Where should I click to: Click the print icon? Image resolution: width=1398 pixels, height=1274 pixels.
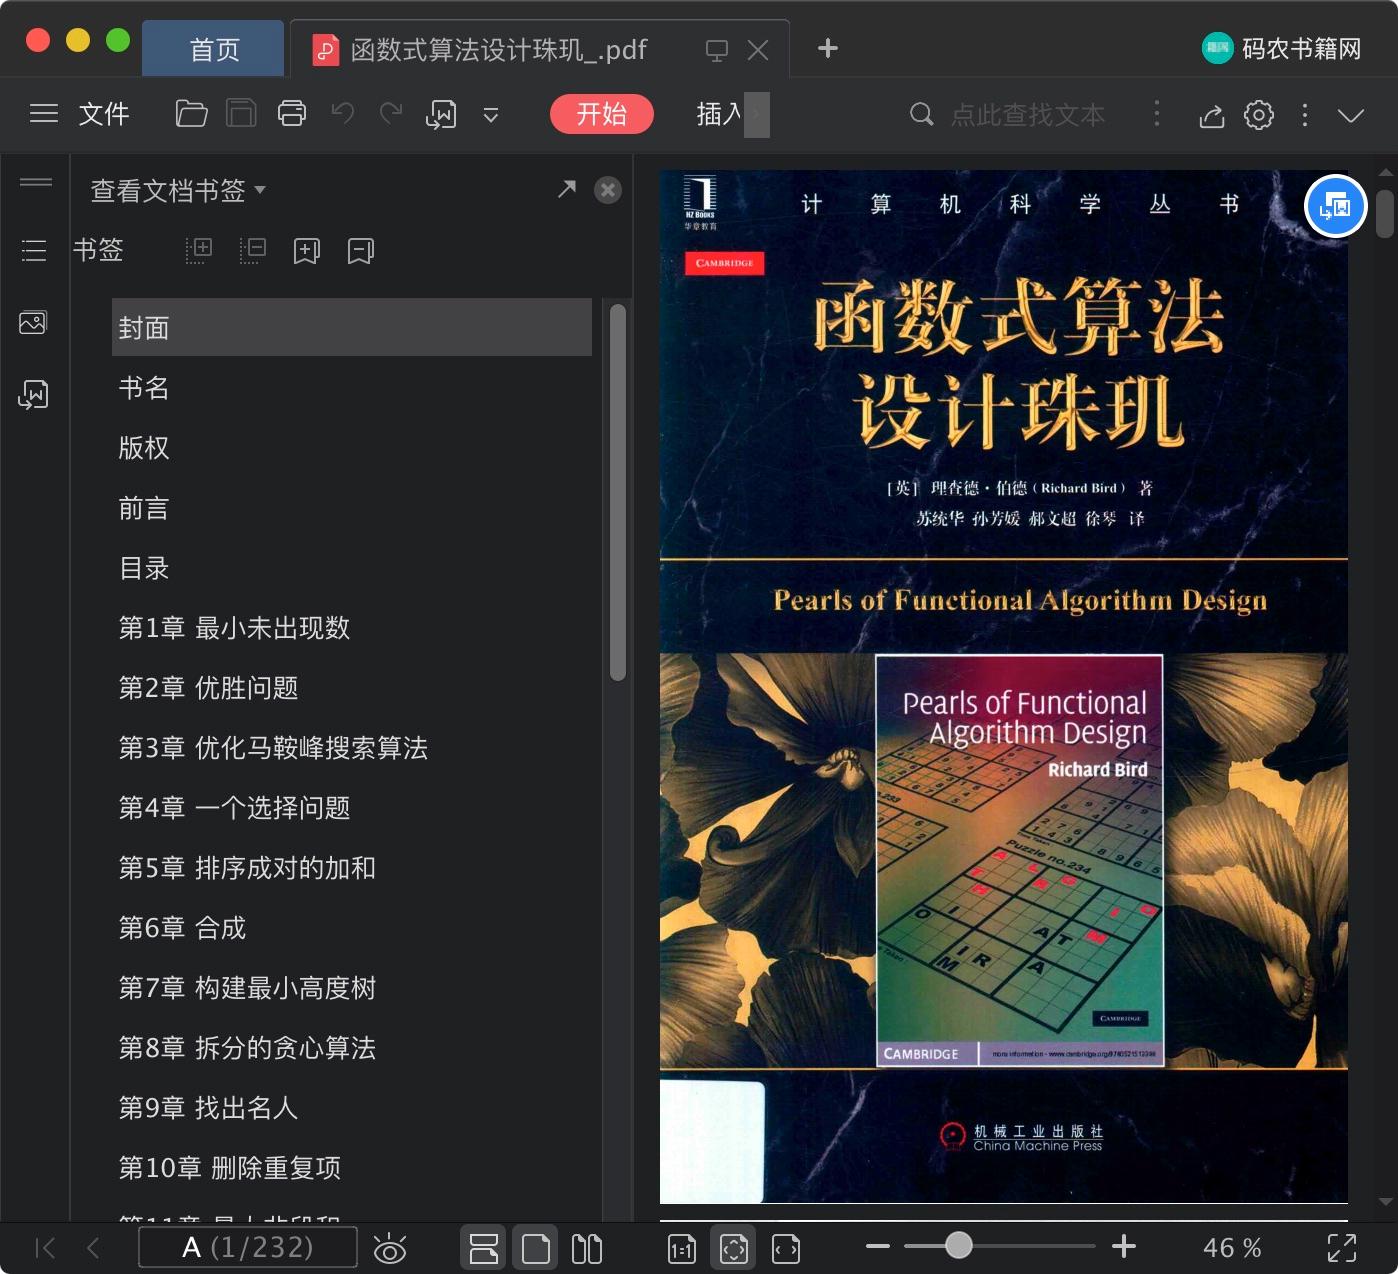292,114
